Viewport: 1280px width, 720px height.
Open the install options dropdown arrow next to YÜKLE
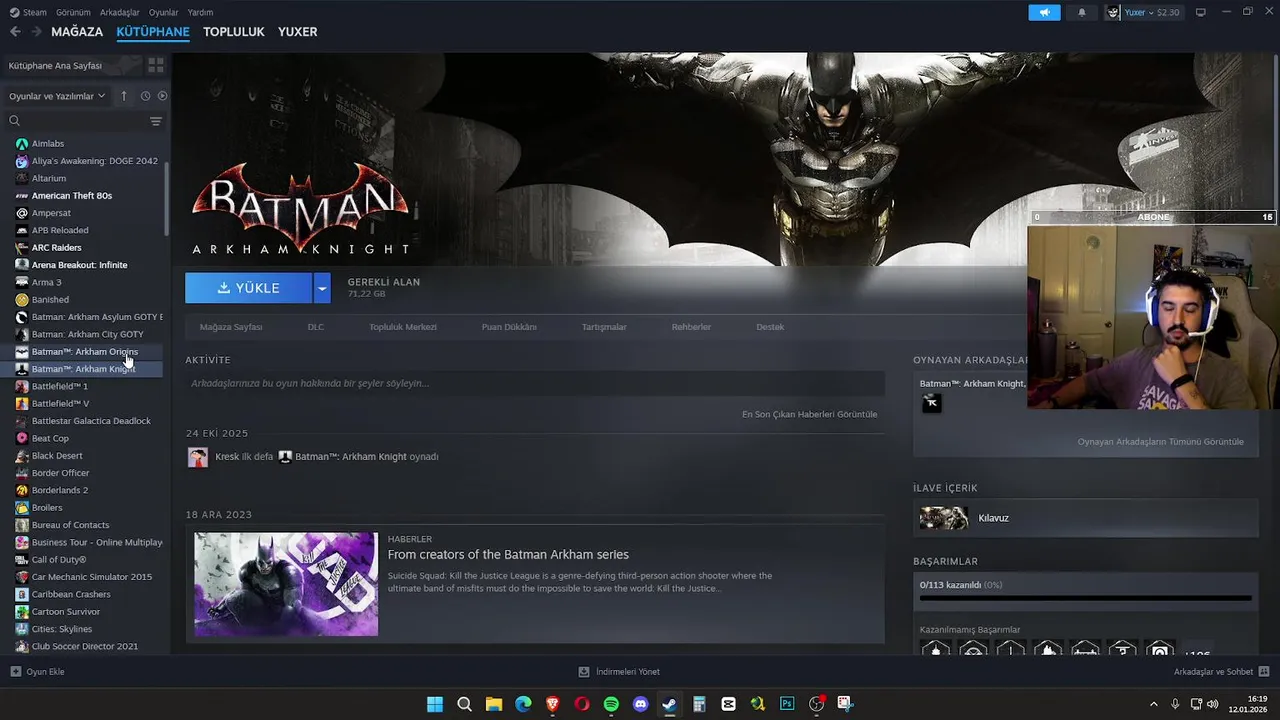322,288
